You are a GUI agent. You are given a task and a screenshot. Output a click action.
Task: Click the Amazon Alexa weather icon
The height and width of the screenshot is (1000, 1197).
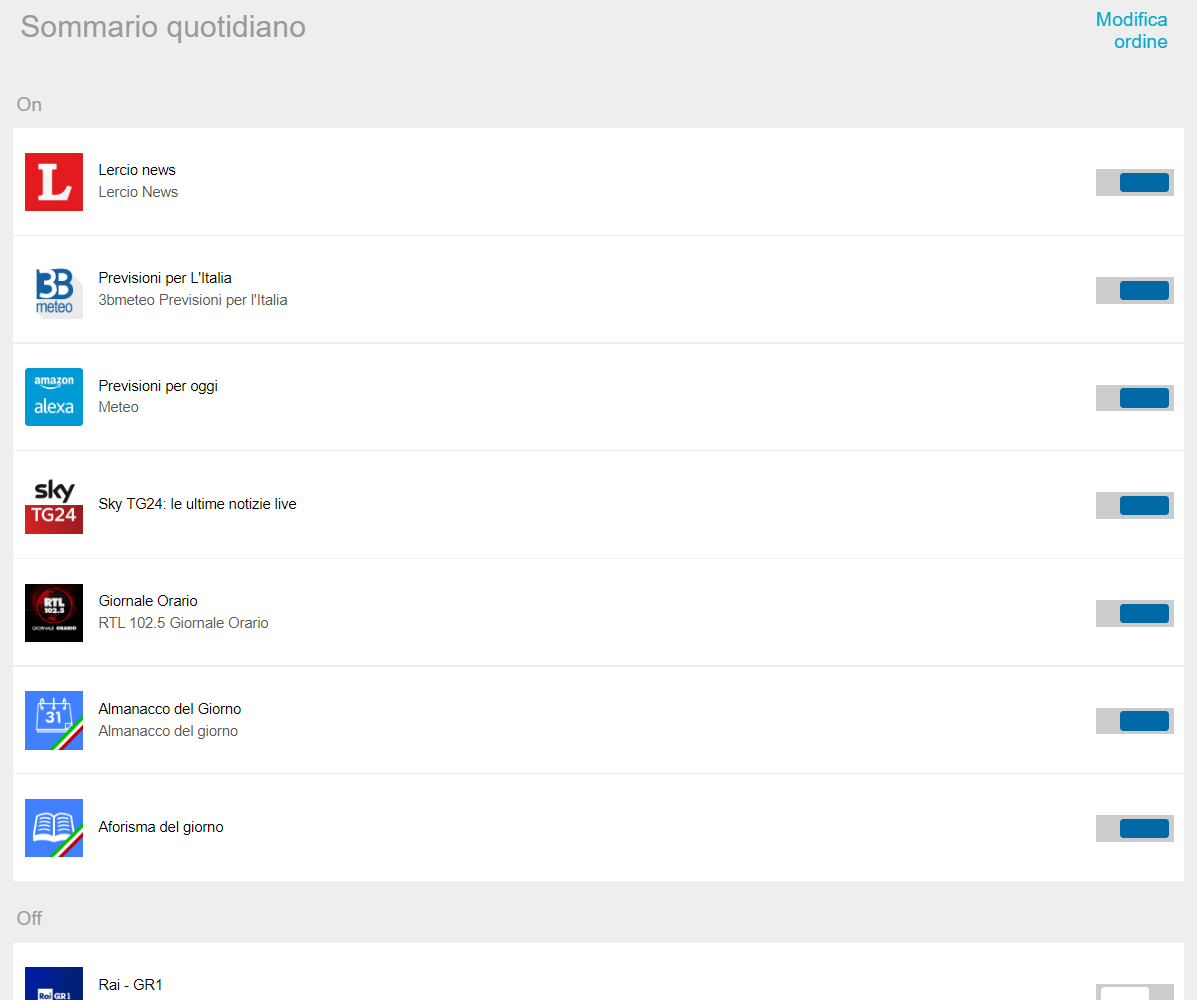54,397
